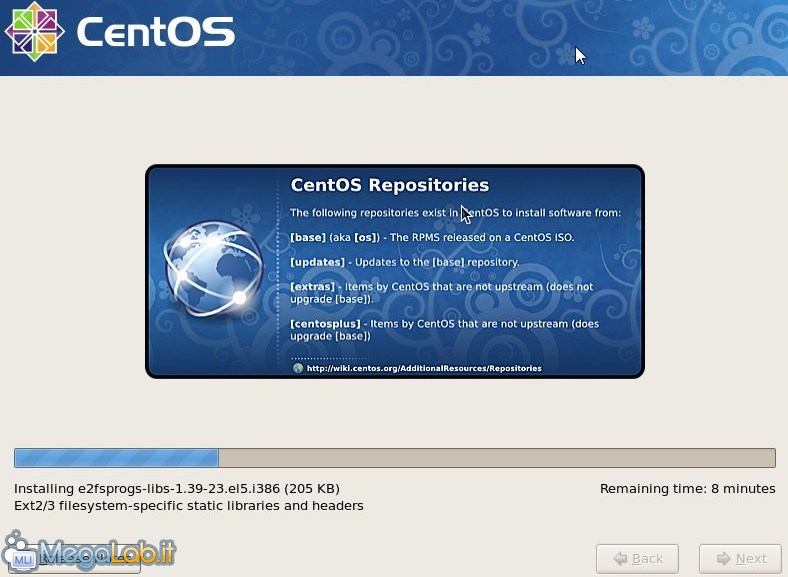Screen dimensions: 788x577
Task: Click the "The following repositories exist" sentence
Action: (x=455, y=213)
